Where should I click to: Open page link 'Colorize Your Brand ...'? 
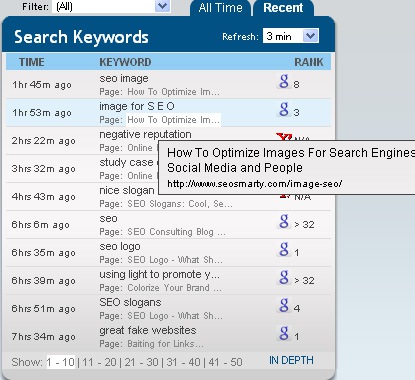(175, 288)
